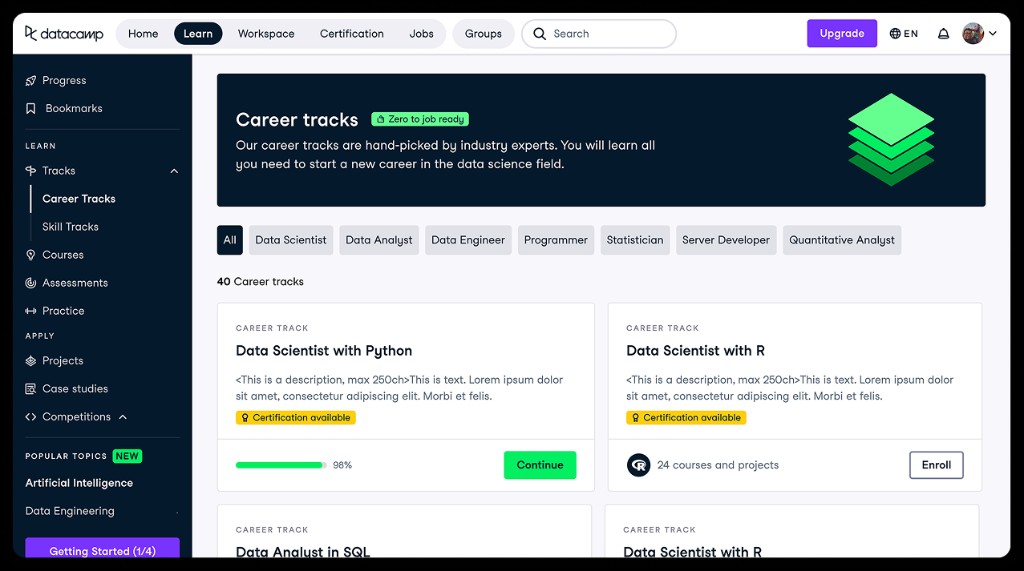Select the Data Scientist filter
1024x571 pixels.
[291, 240]
